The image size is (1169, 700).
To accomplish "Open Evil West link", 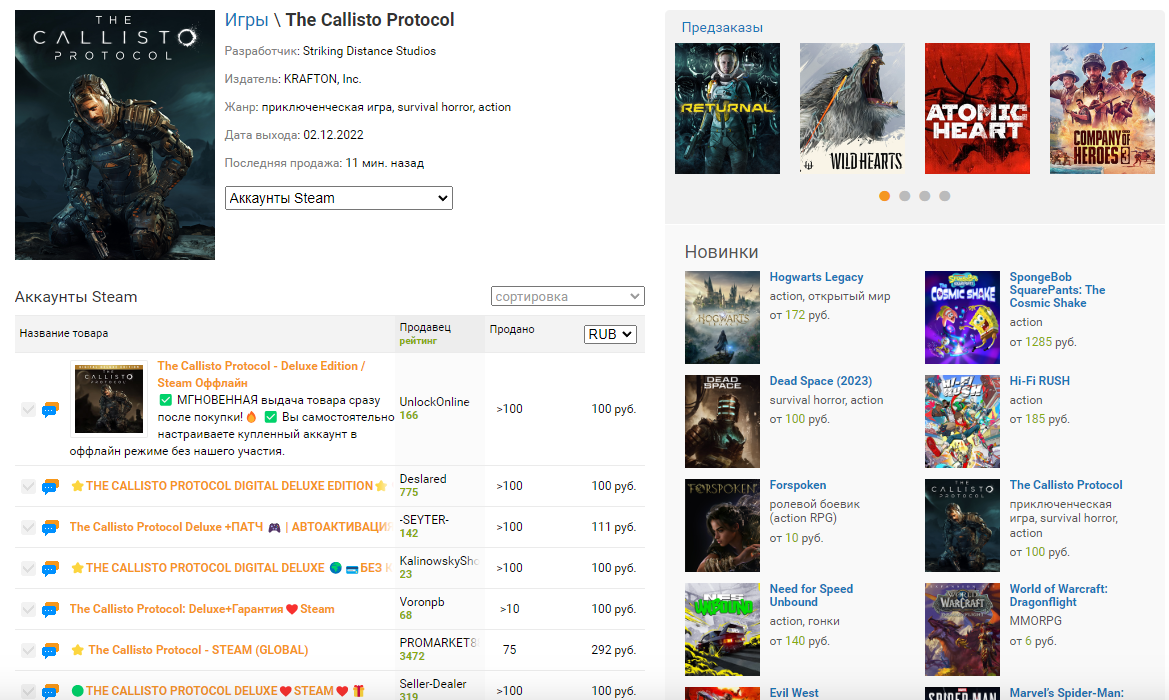I will pyautogui.click(x=794, y=693).
